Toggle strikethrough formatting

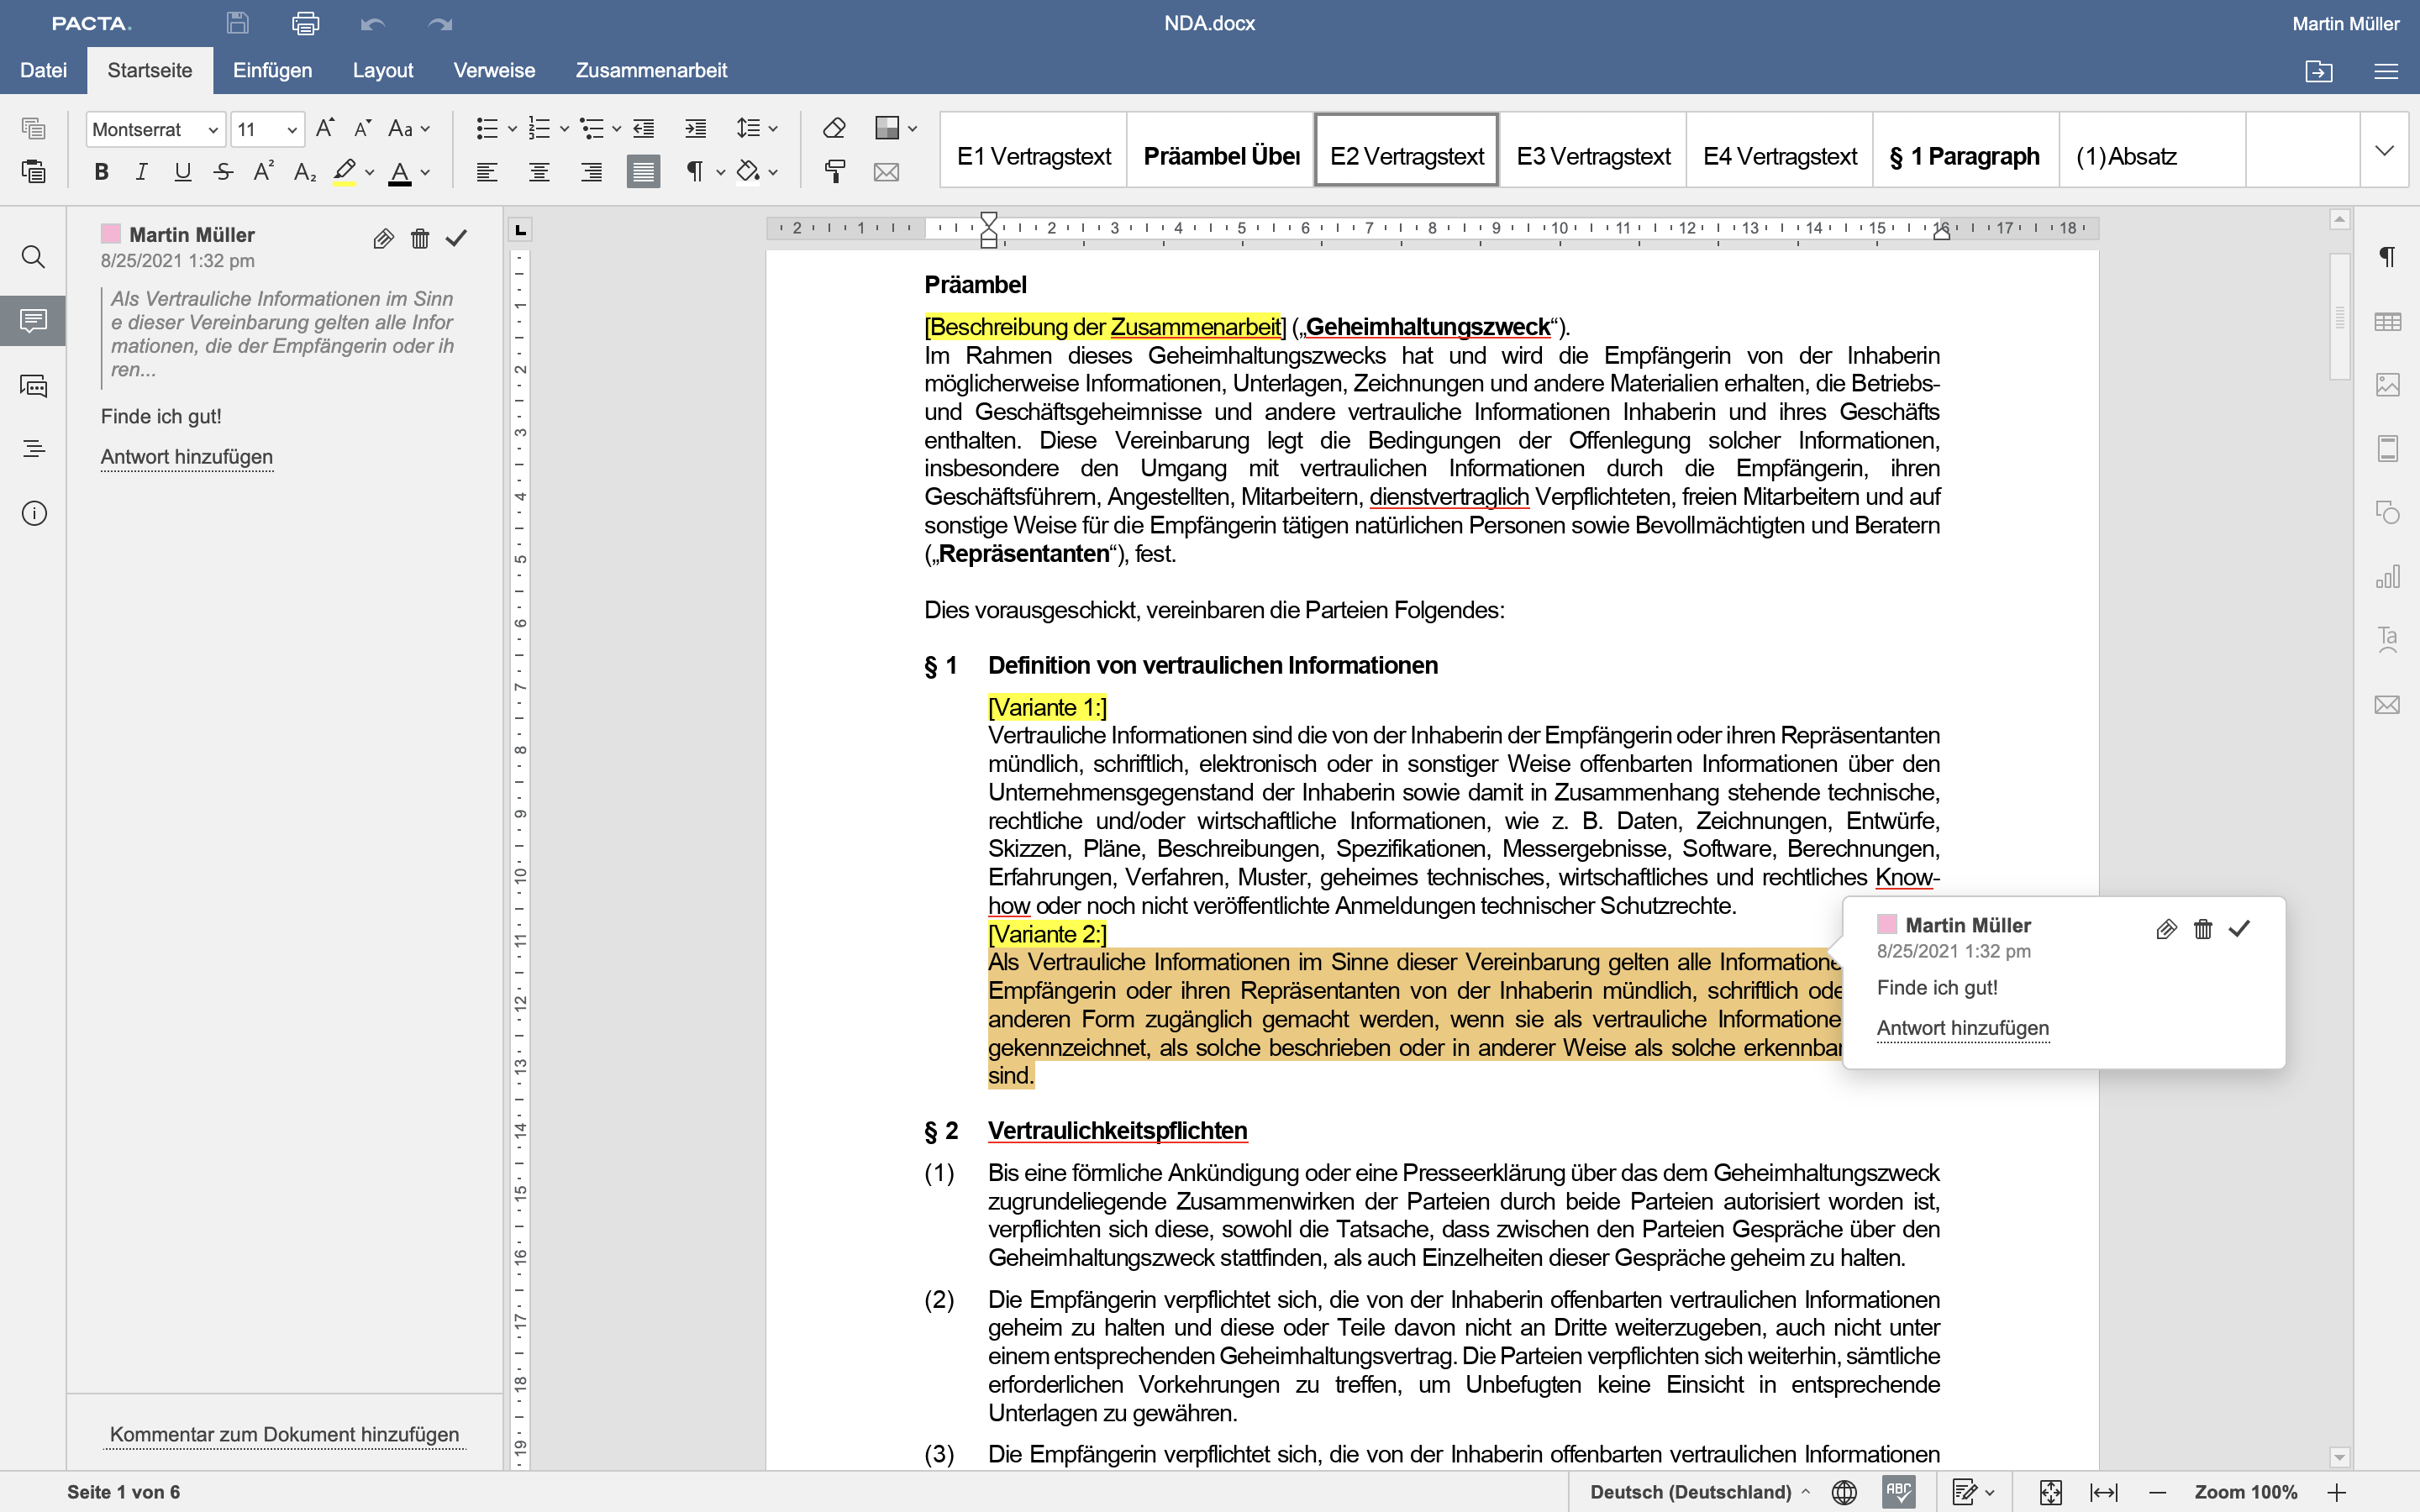(223, 172)
